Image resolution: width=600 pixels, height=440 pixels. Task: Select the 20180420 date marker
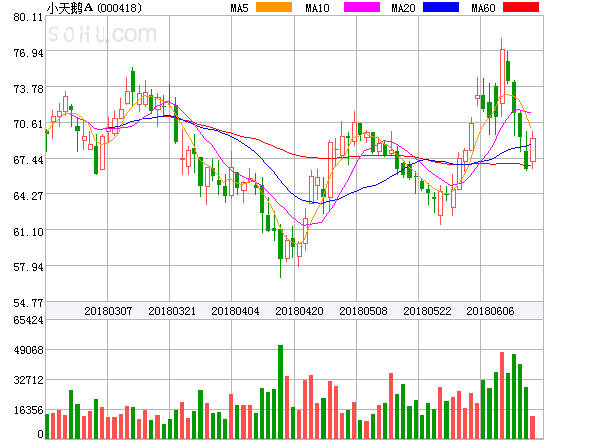pos(299,311)
